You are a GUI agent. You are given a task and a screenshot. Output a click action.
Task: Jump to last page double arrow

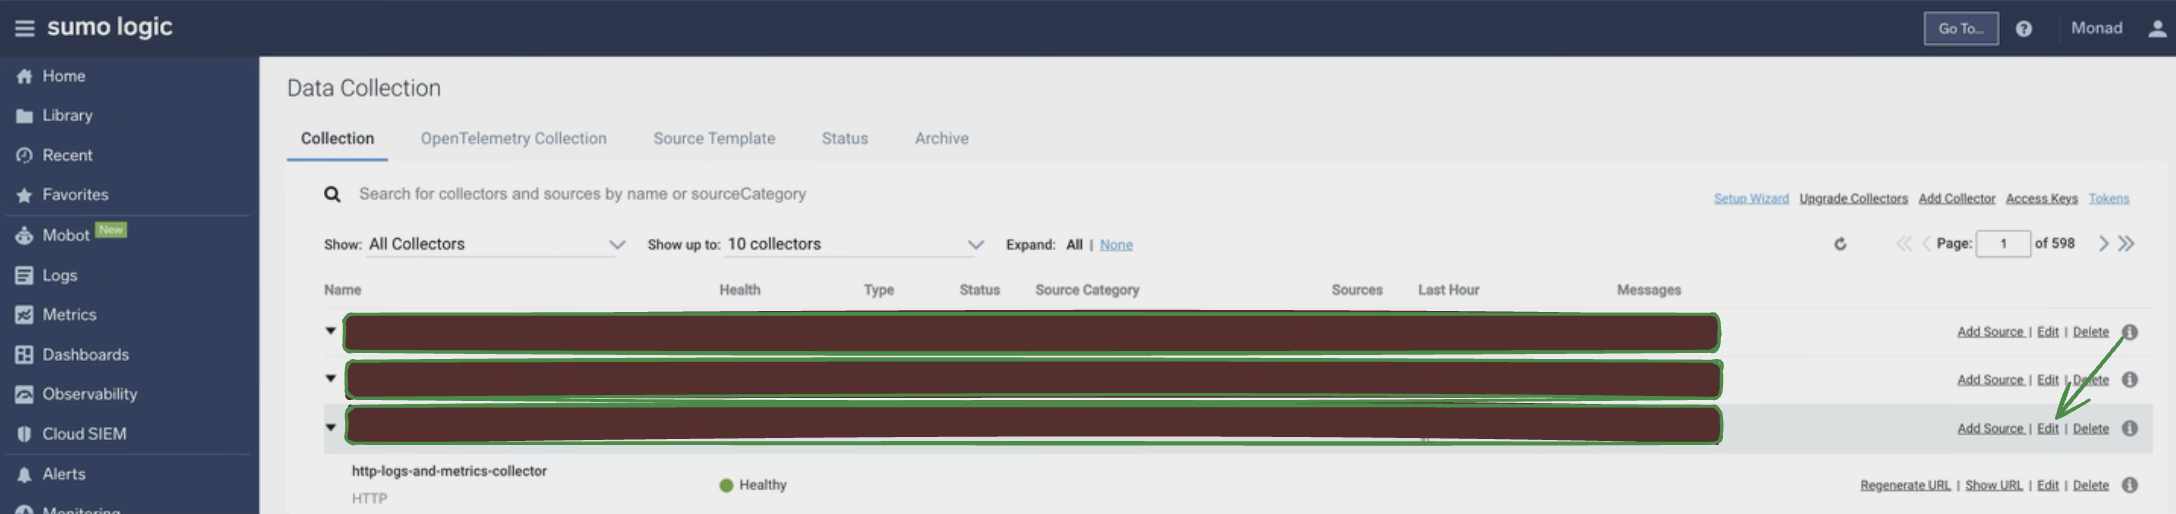[2127, 244]
